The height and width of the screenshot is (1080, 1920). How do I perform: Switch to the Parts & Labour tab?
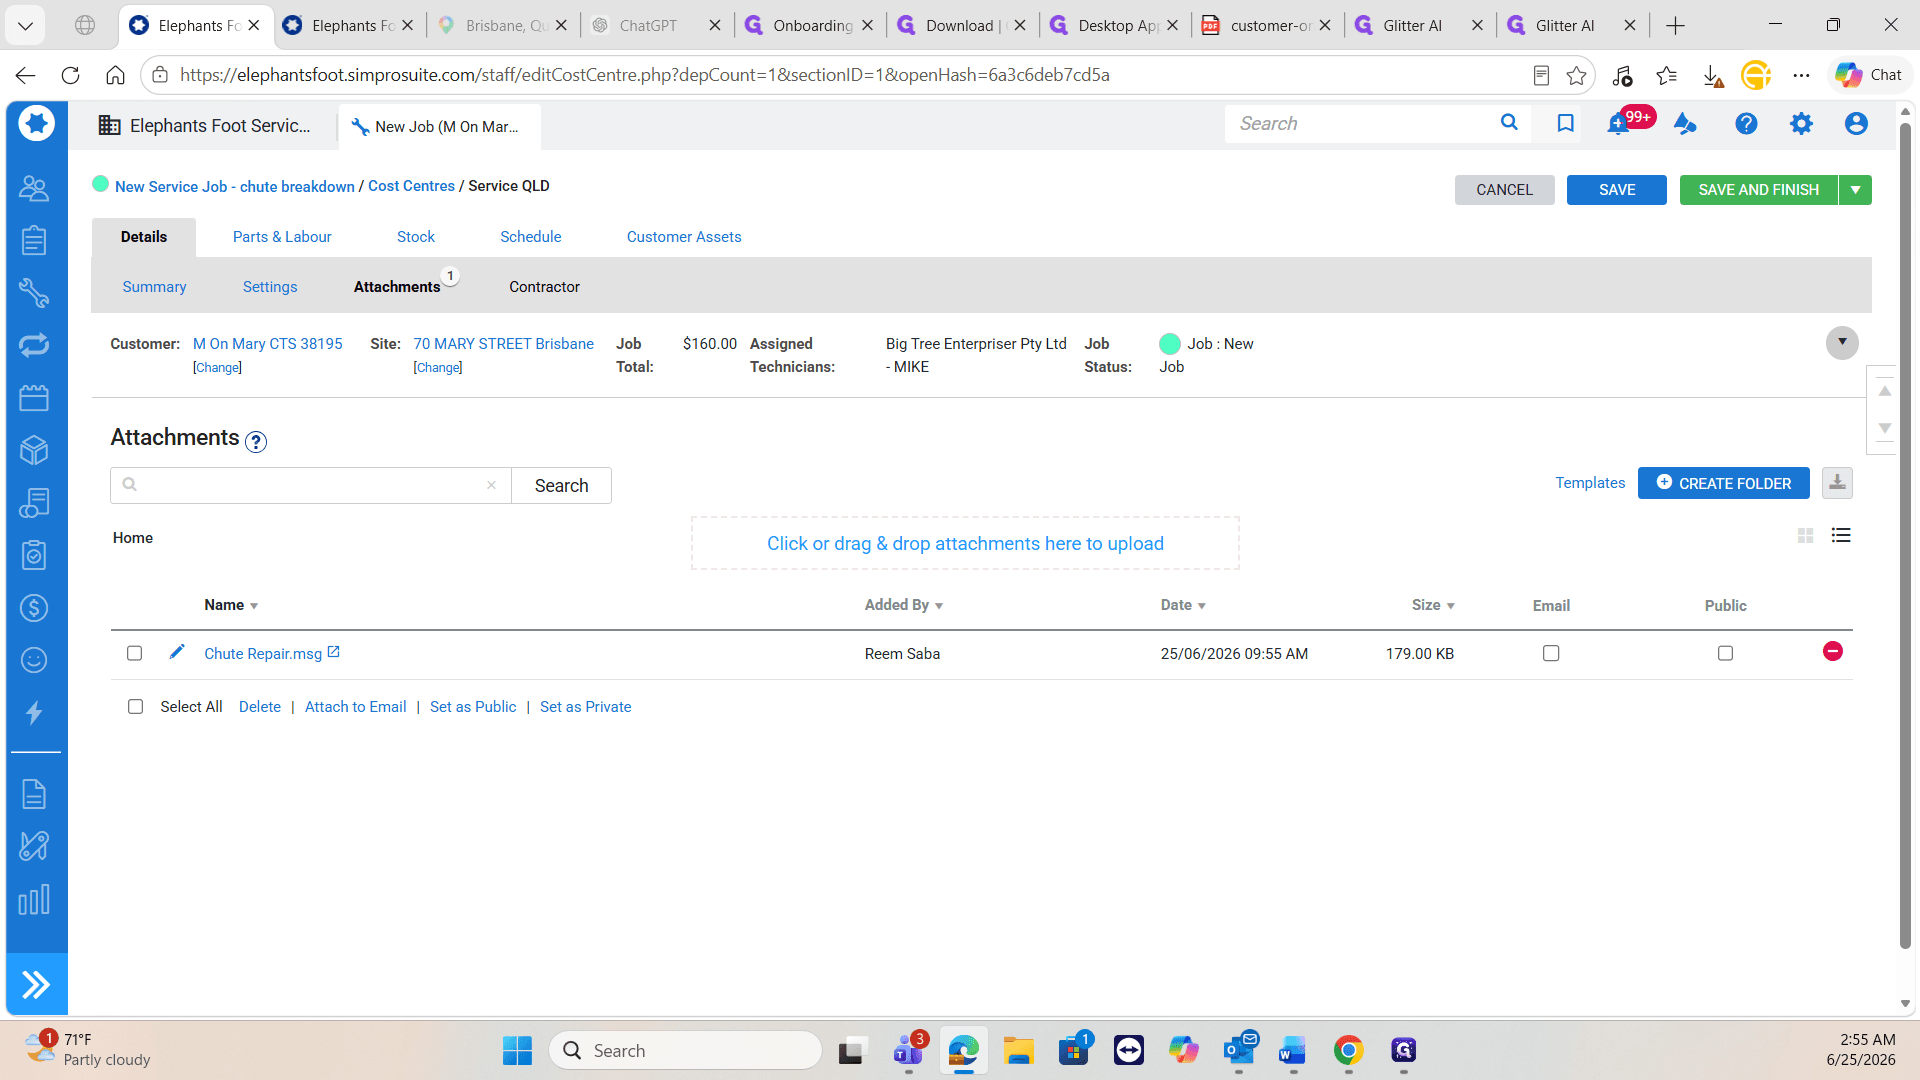tap(282, 237)
